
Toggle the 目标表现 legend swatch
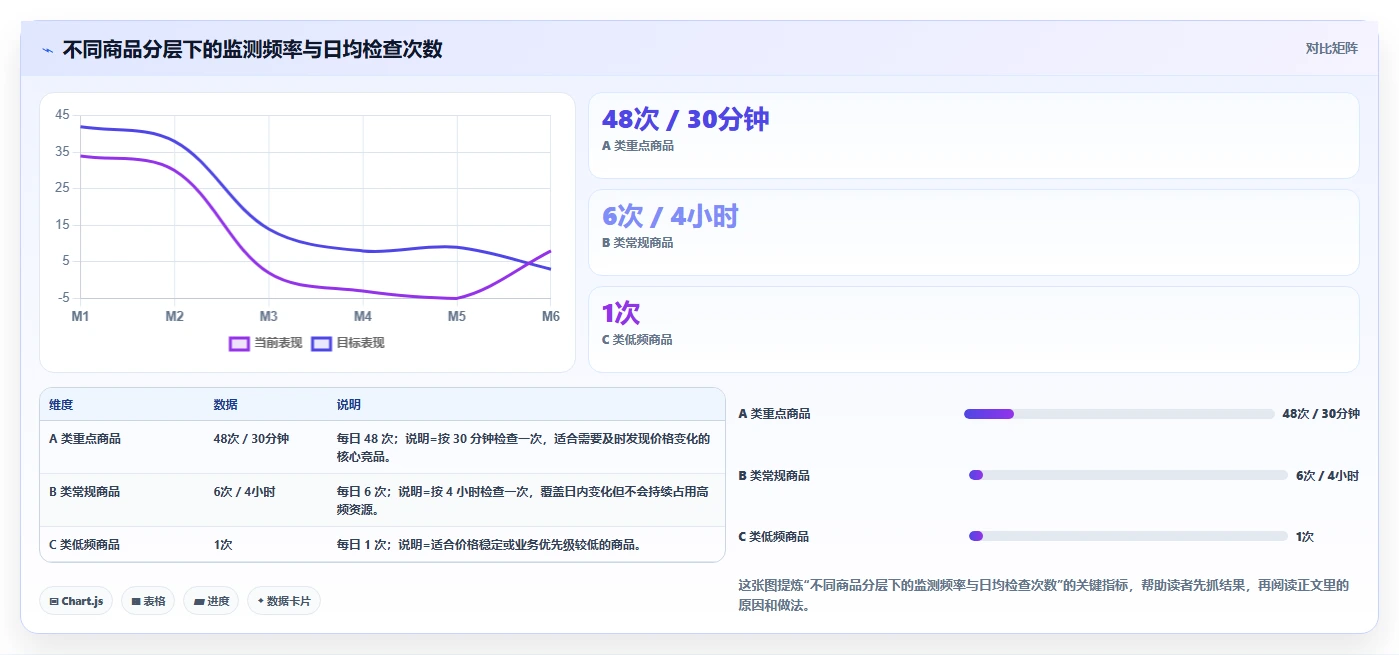pos(322,343)
